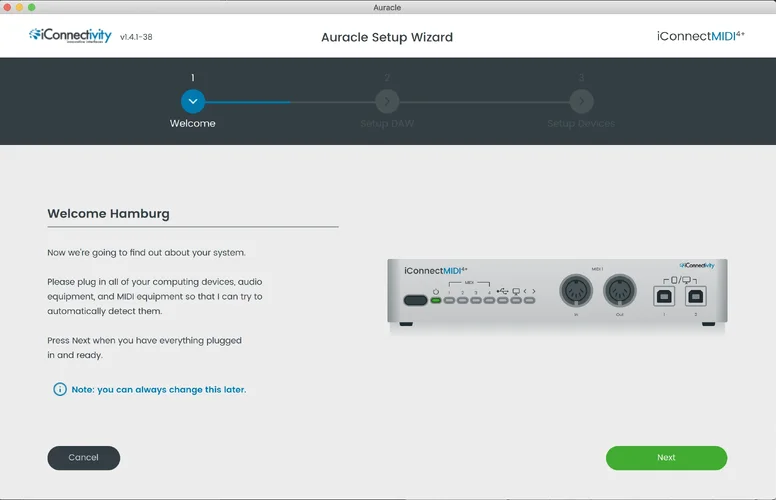Click USB port 1 on device image
This screenshot has height=500, width=776.
664,297
